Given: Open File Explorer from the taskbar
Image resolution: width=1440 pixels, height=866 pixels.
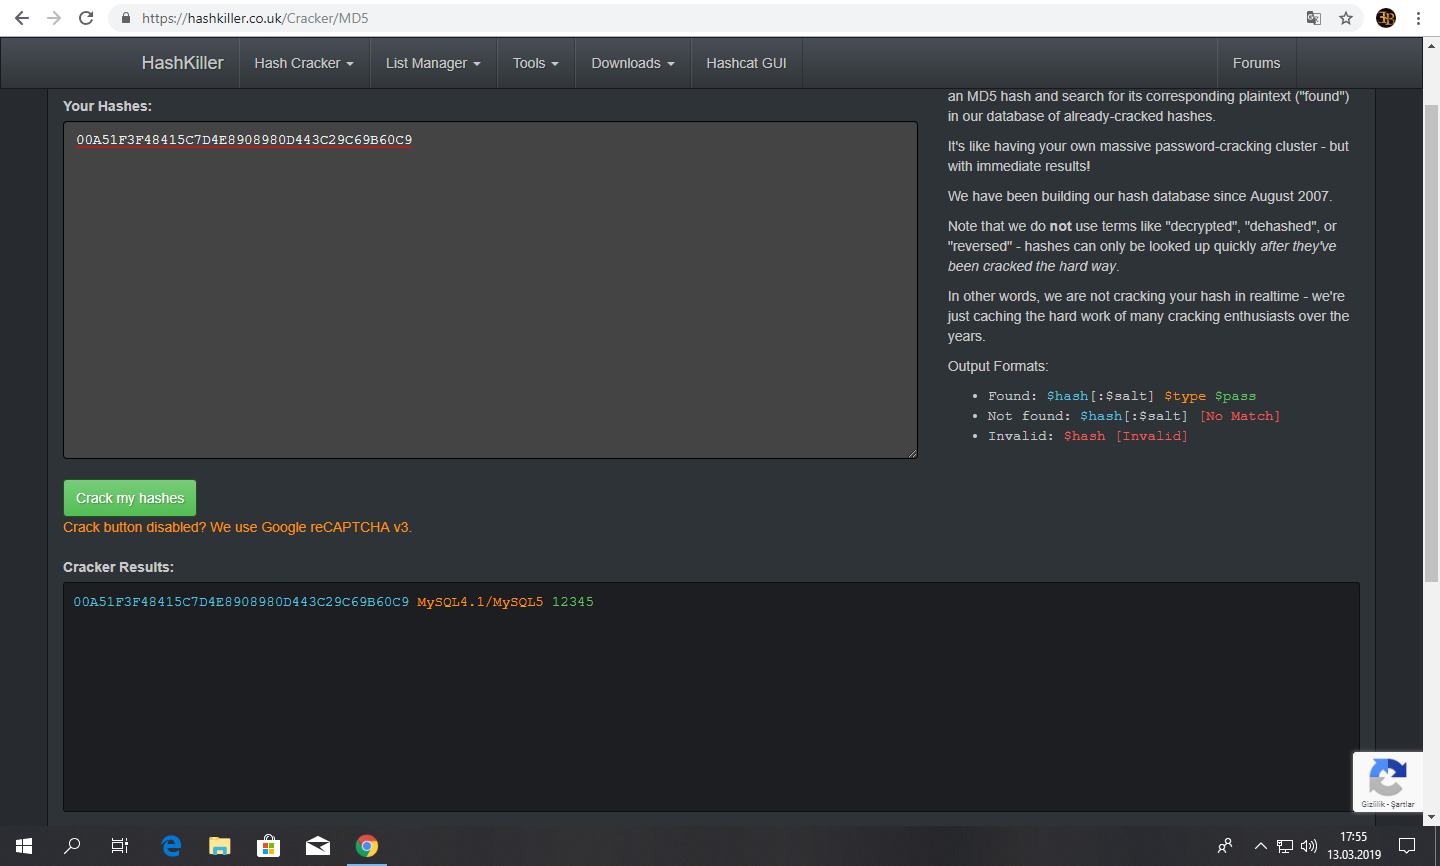Looking at the screenshot, I should (220, 846).
